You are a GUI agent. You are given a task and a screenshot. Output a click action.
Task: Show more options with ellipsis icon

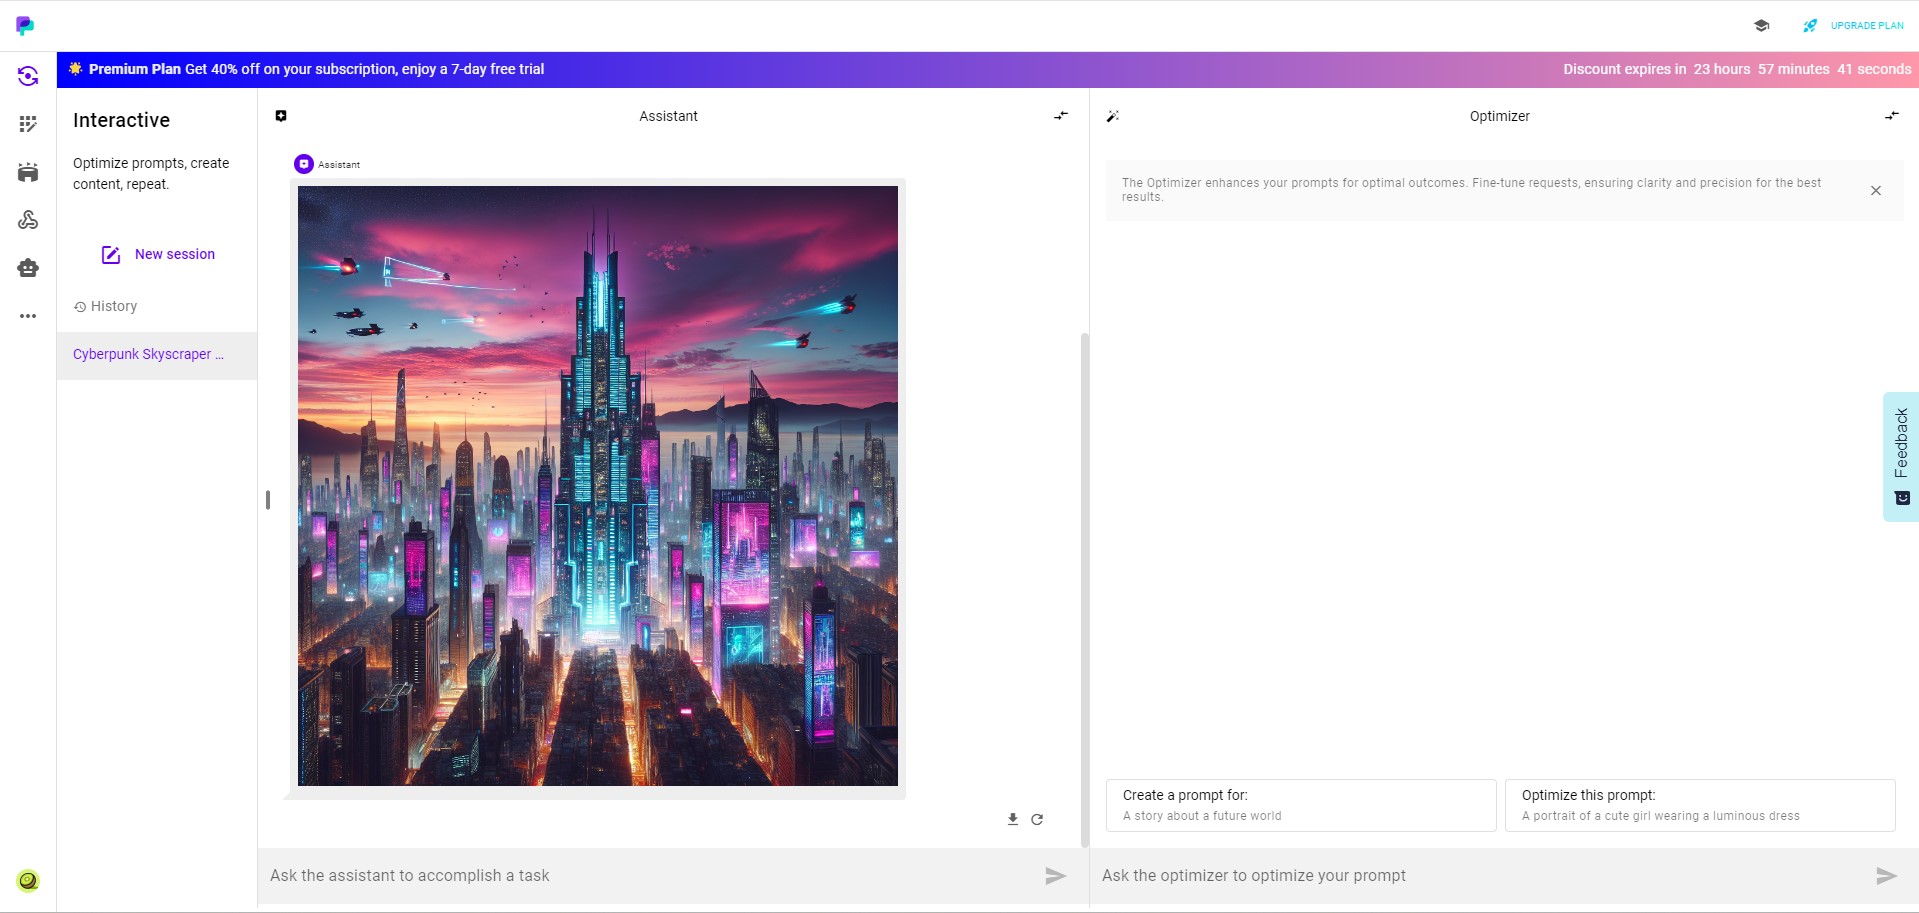tap(28, 316)
